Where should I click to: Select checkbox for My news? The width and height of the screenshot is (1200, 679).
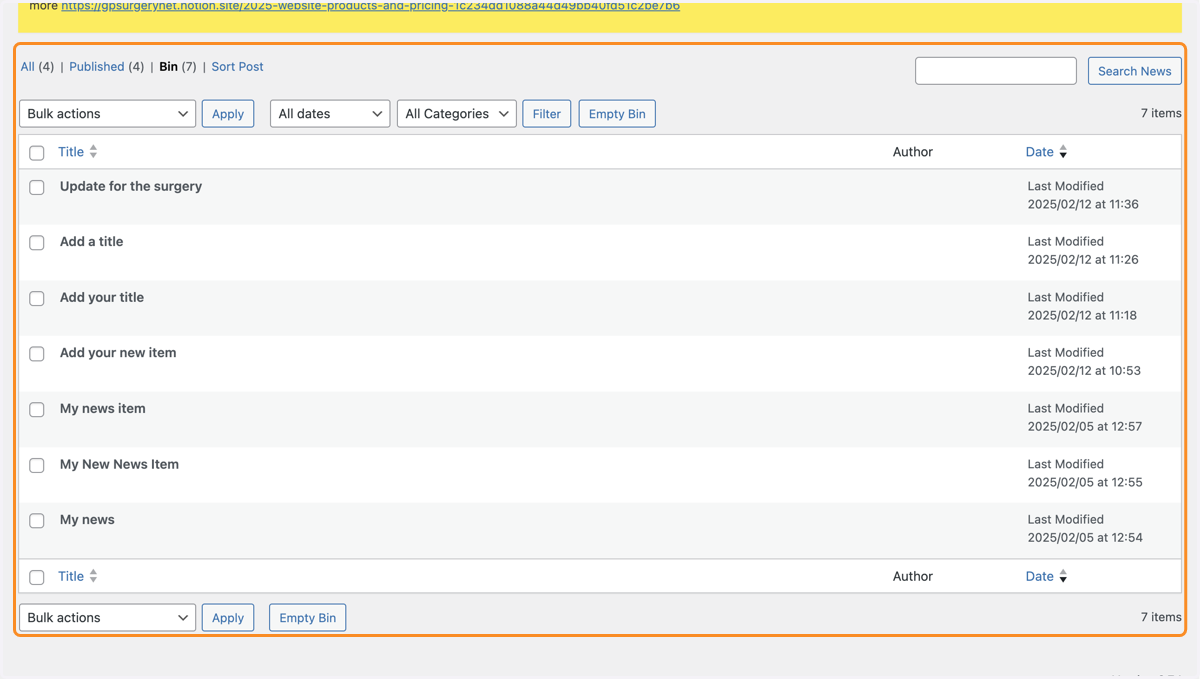(x=37, y=521)
